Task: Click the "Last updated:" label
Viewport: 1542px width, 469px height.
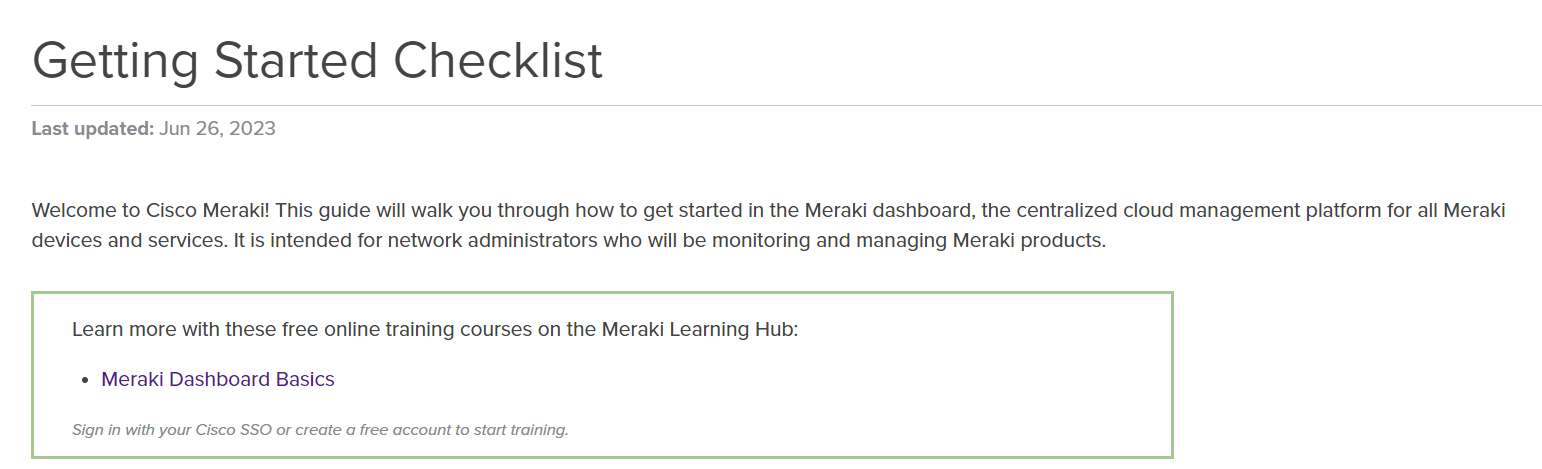Action: tap(92, 129)
